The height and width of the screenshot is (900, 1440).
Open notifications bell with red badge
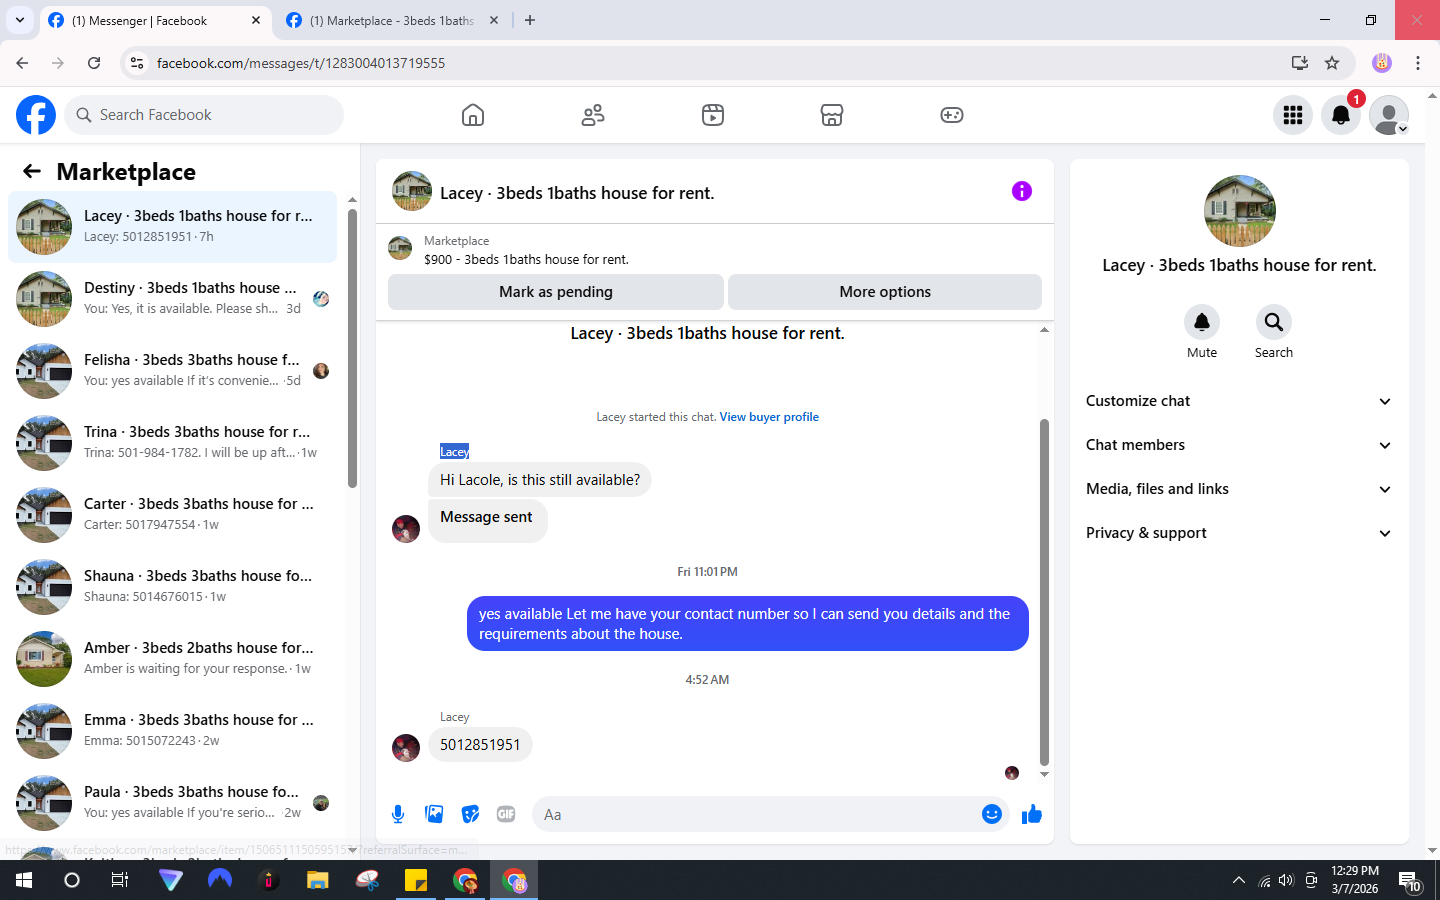(1341, 115)
